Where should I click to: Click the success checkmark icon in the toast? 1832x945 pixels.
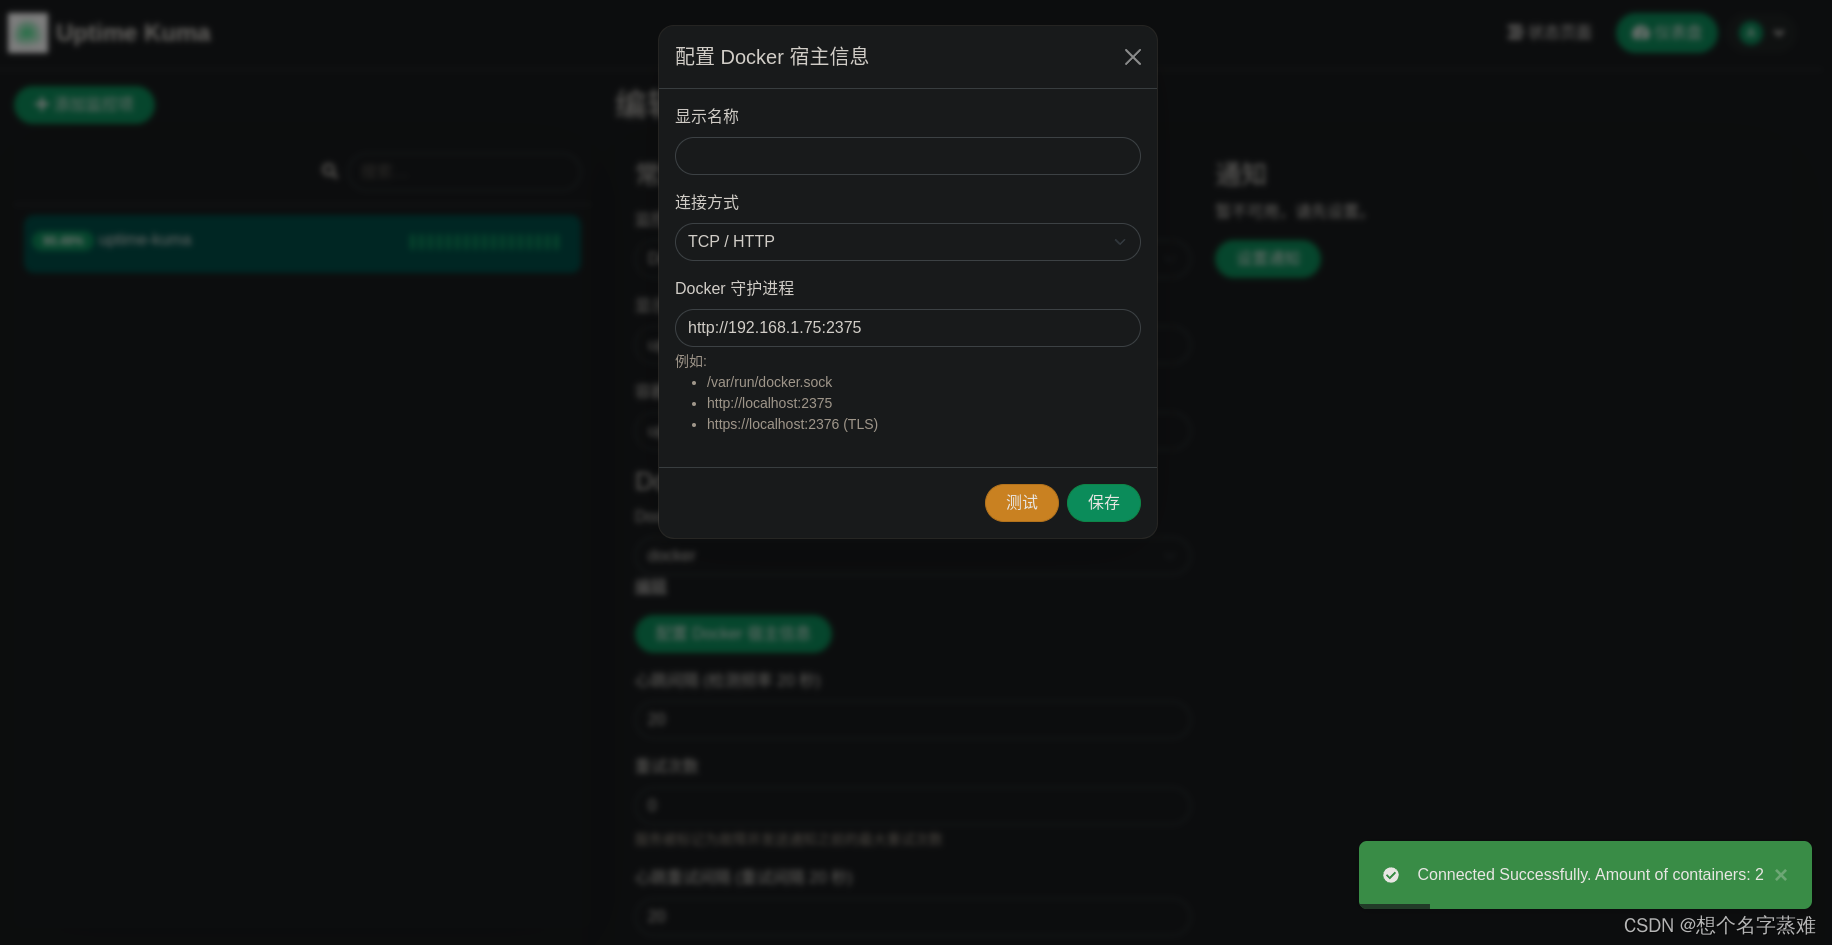click(1392, 875)
